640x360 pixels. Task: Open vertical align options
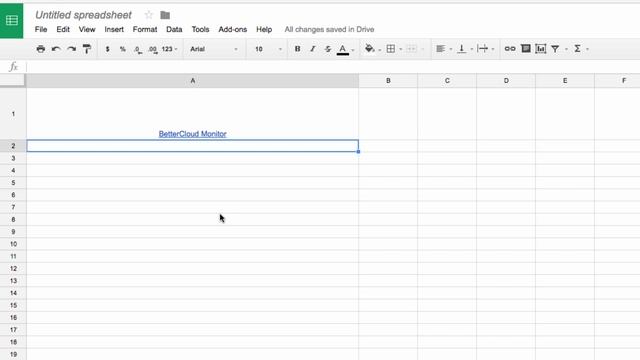[462, 49]
